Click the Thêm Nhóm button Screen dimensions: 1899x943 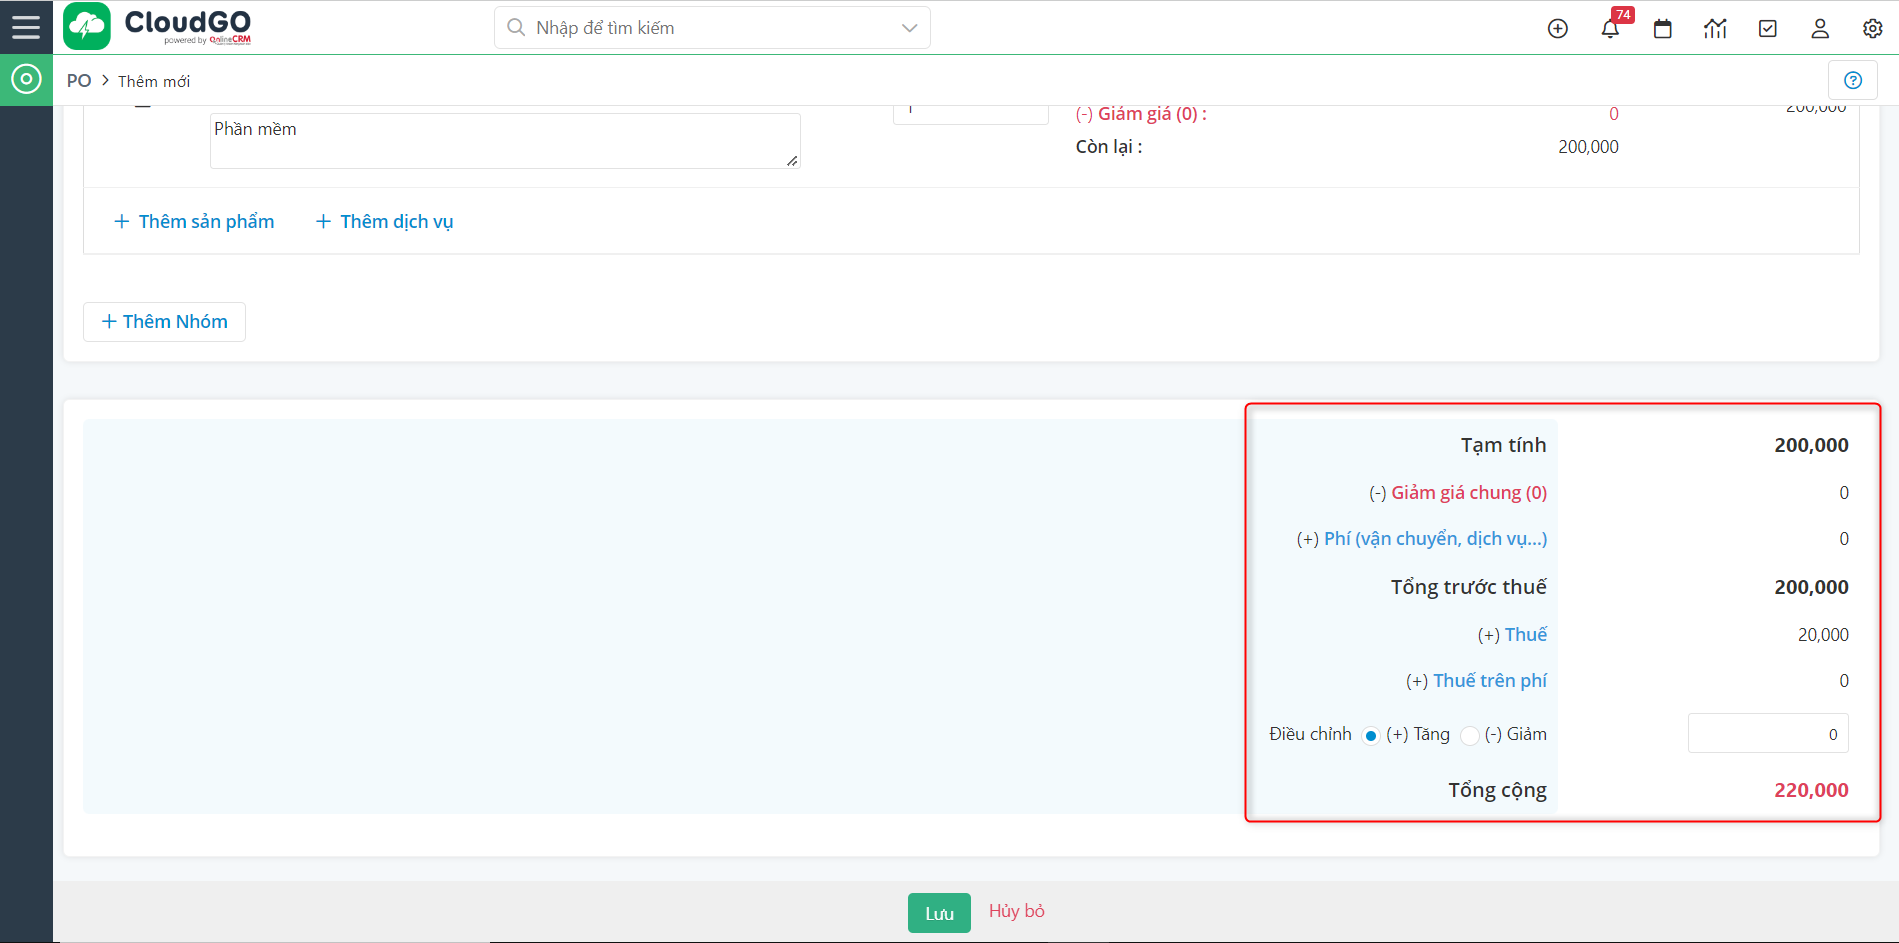[164, 322]
